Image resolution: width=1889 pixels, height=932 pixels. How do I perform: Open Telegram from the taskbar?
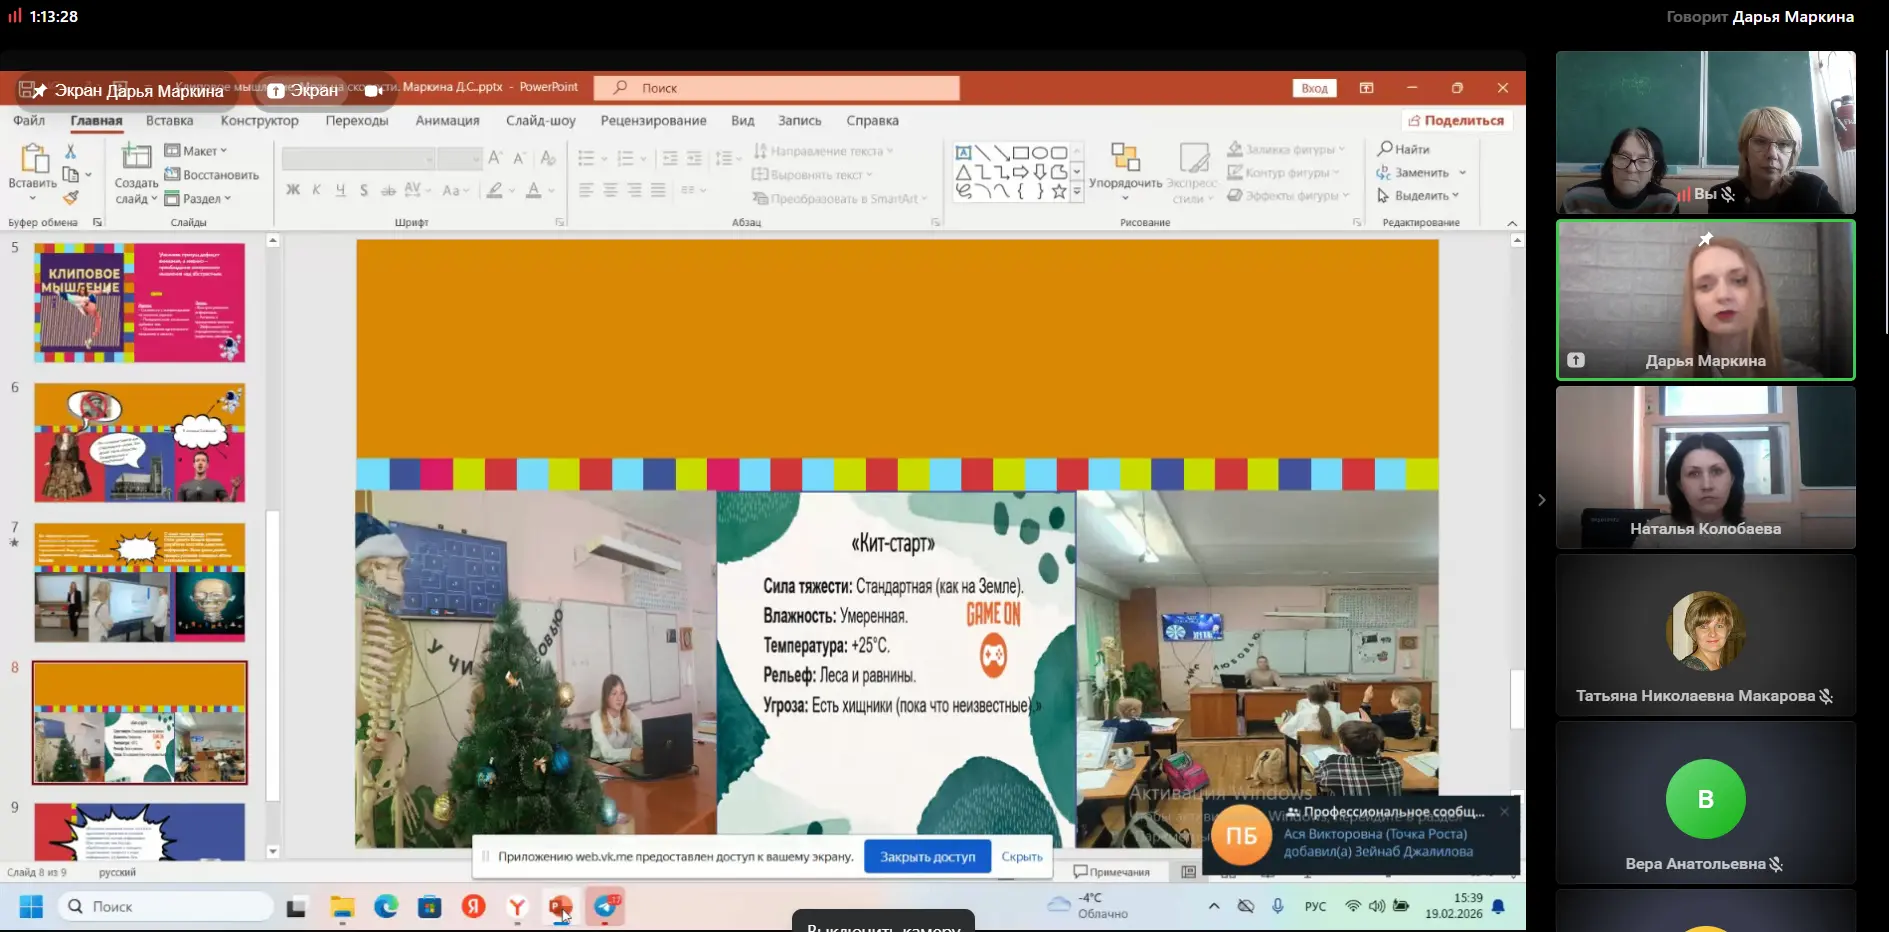[605, 906]
